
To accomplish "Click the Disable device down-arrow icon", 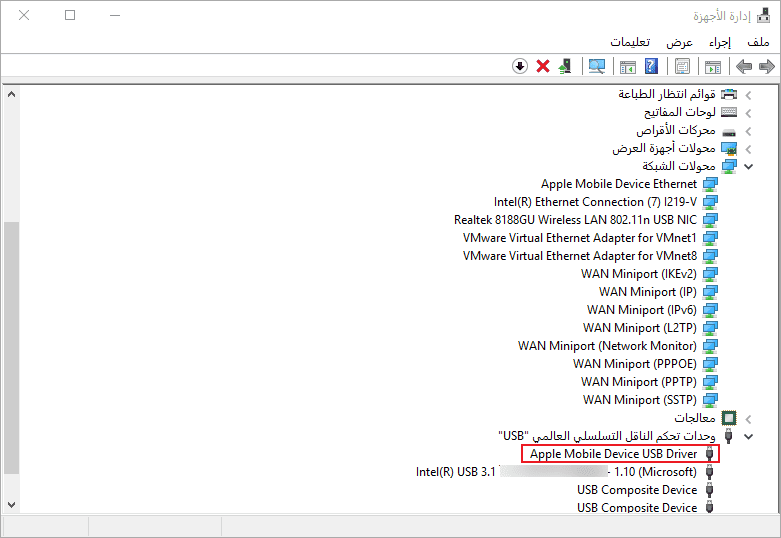I will pos(520,66).
